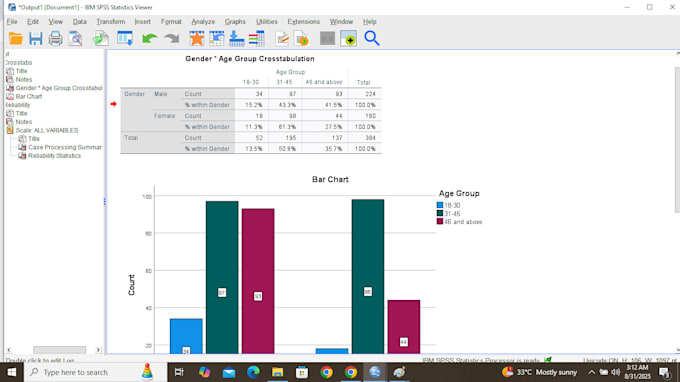Open the Extensions menu

[304, 22]
